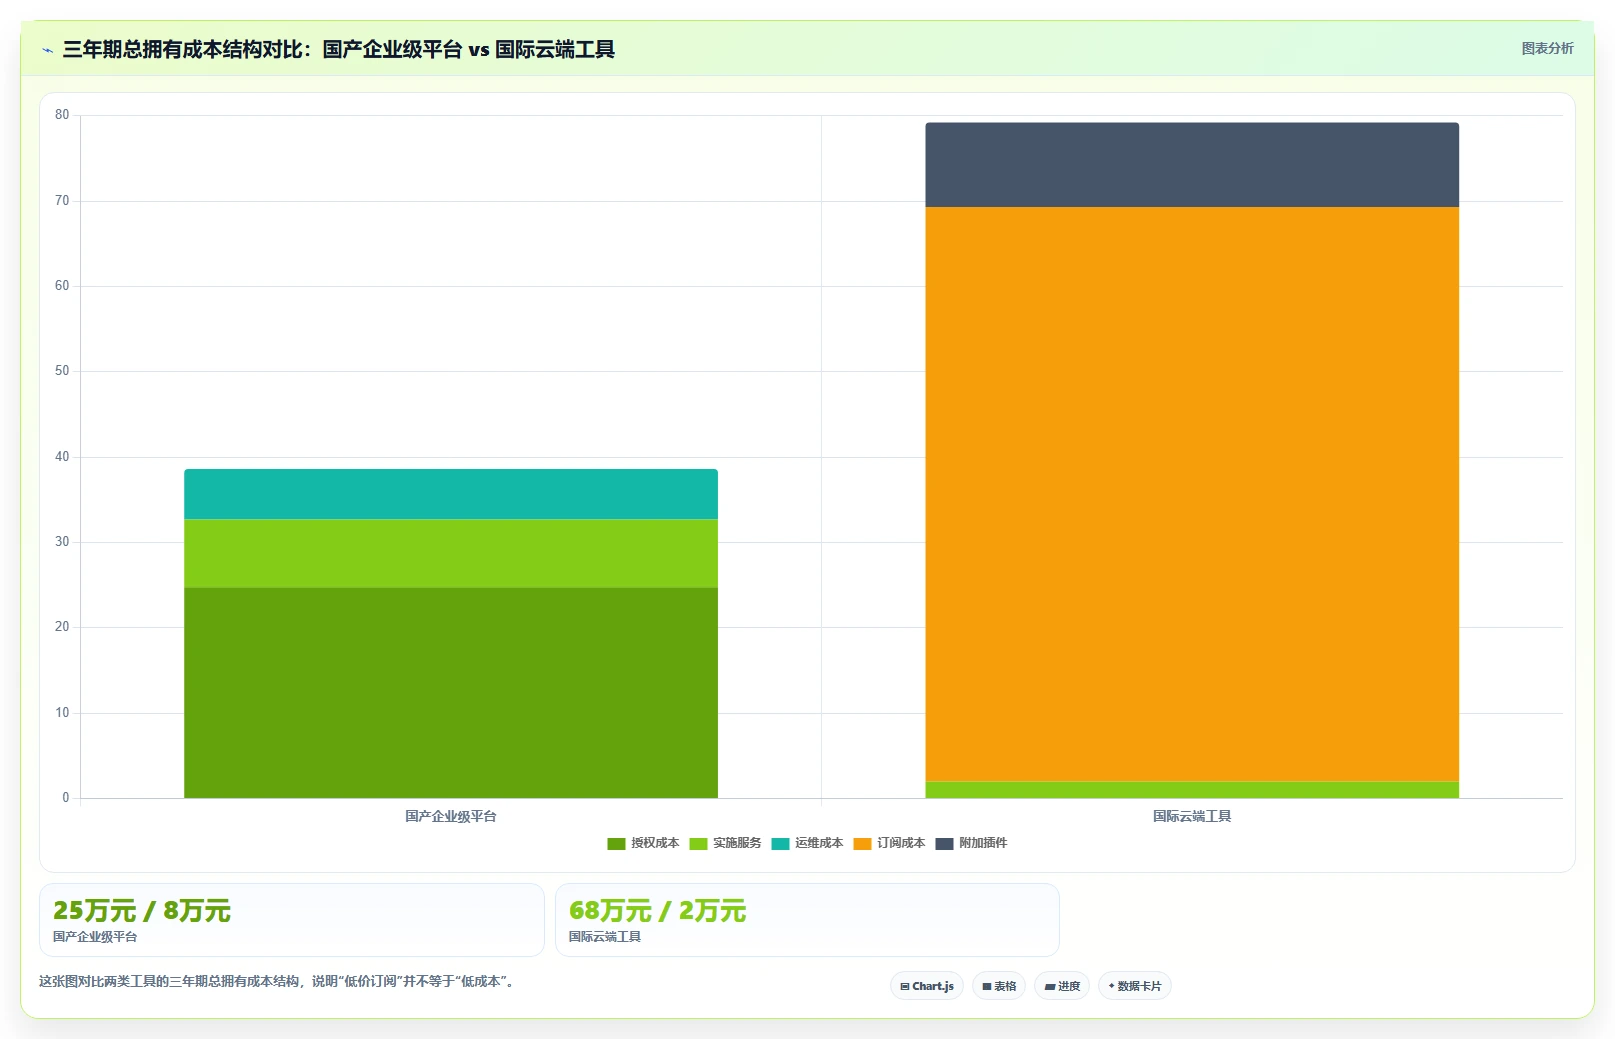
Task: Click the 运维成本 legend label
Action: [x=819, y=843]
